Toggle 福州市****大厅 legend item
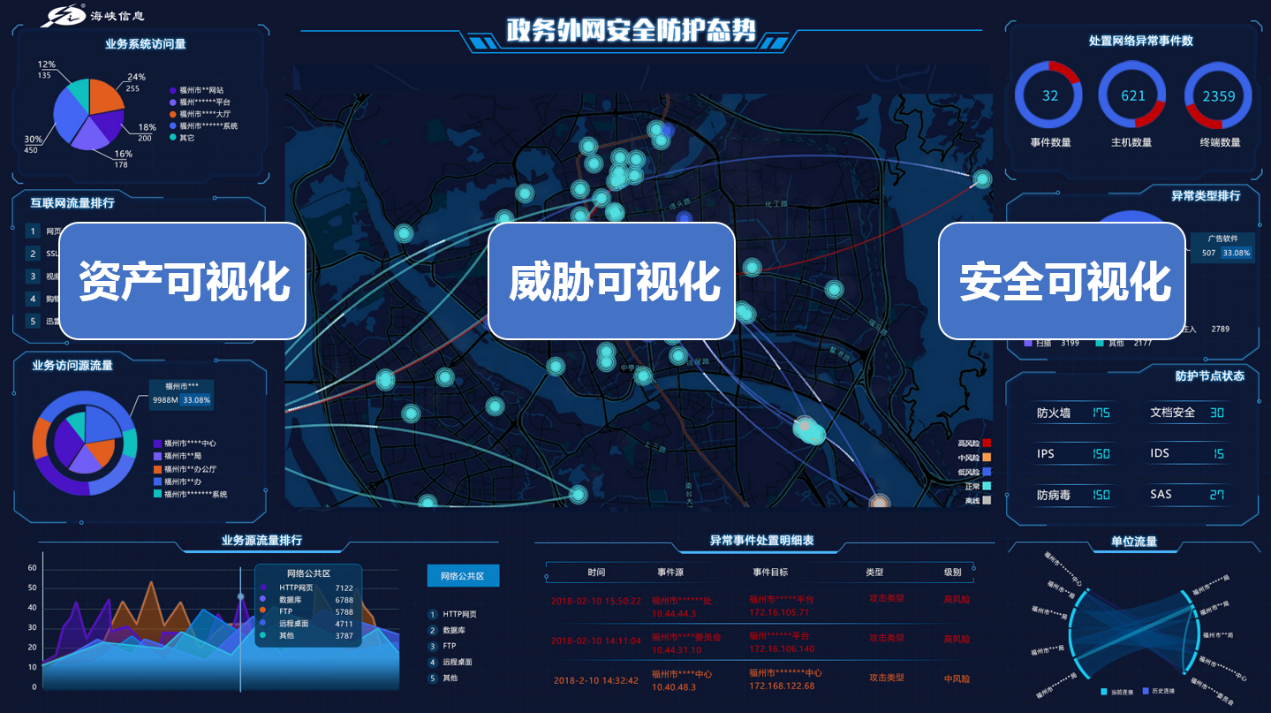Screen dimensions: 1271x713 pos(201,114)
